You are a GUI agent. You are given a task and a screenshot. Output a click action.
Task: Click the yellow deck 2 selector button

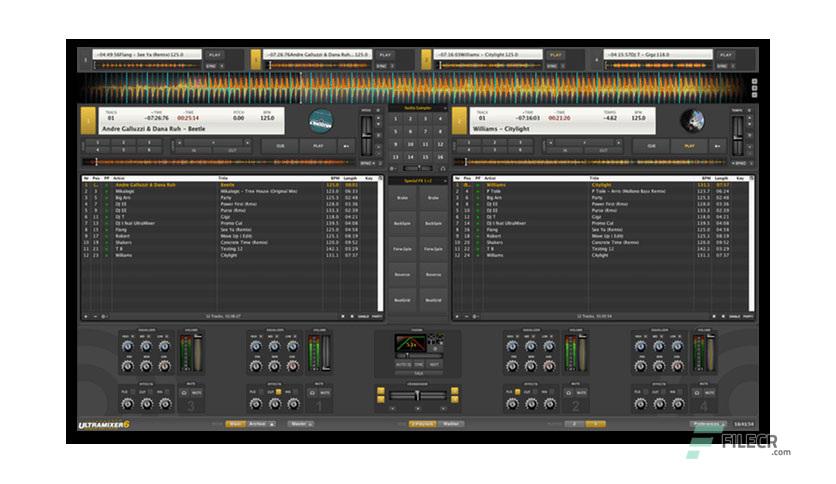(459, 120)
